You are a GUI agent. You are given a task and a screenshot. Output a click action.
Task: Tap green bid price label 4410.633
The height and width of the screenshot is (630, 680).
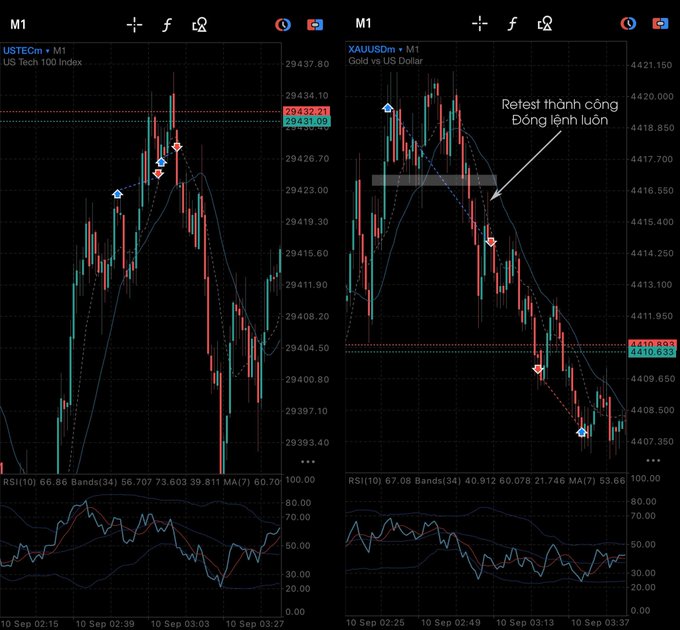(652, 352)
